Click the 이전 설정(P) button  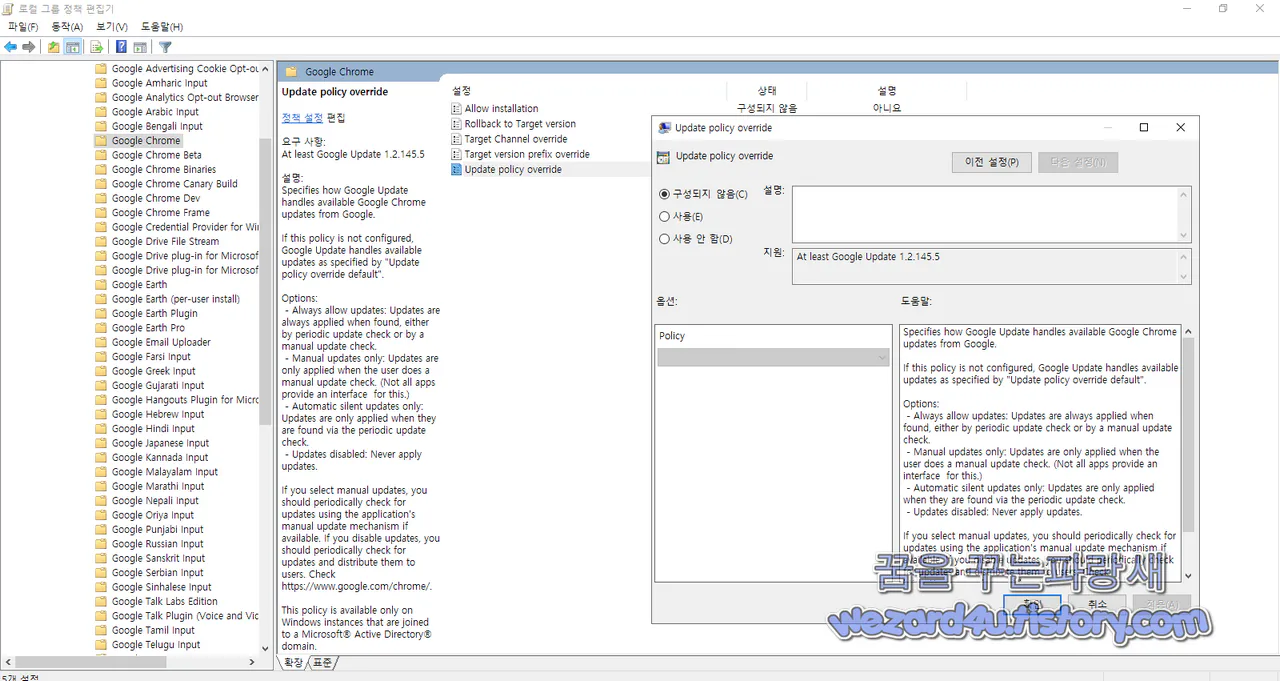click(x=991, y=162)
